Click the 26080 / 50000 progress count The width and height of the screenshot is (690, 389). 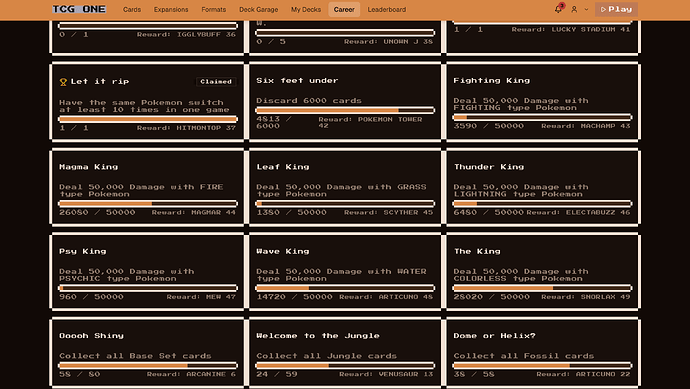pyautogui.click(x=97, y=213)
